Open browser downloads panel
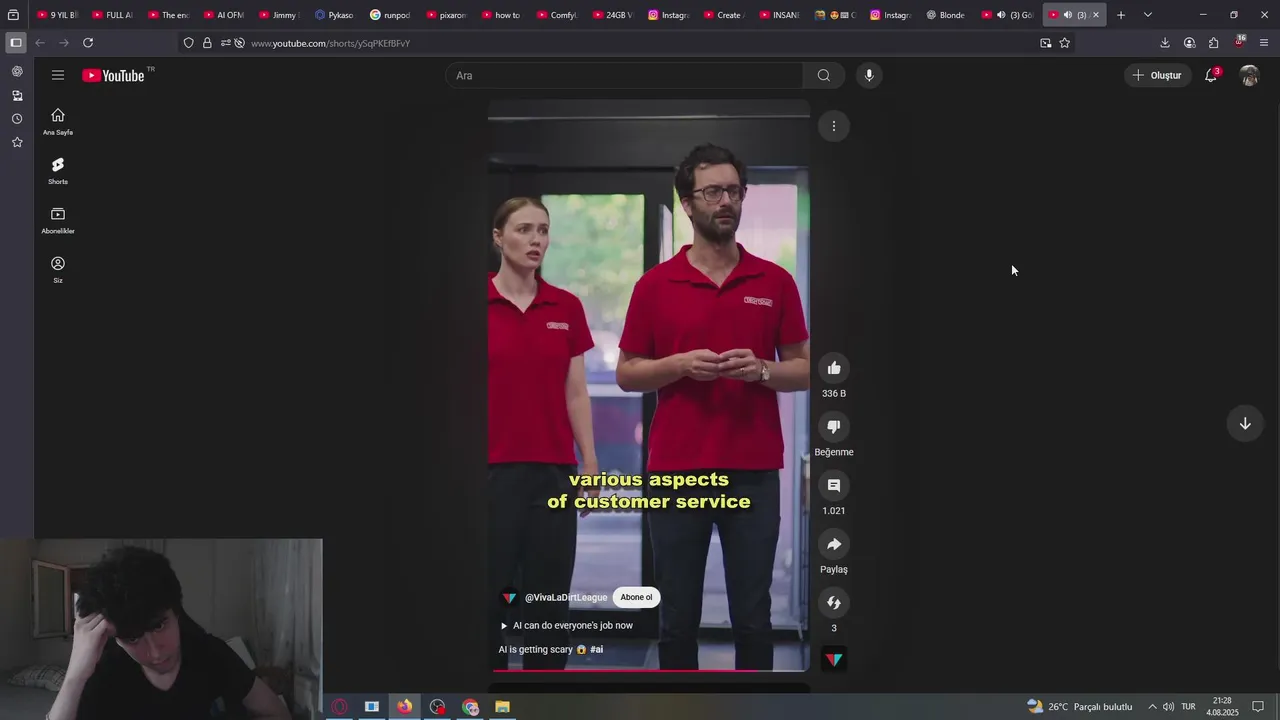 point(1165,43)
